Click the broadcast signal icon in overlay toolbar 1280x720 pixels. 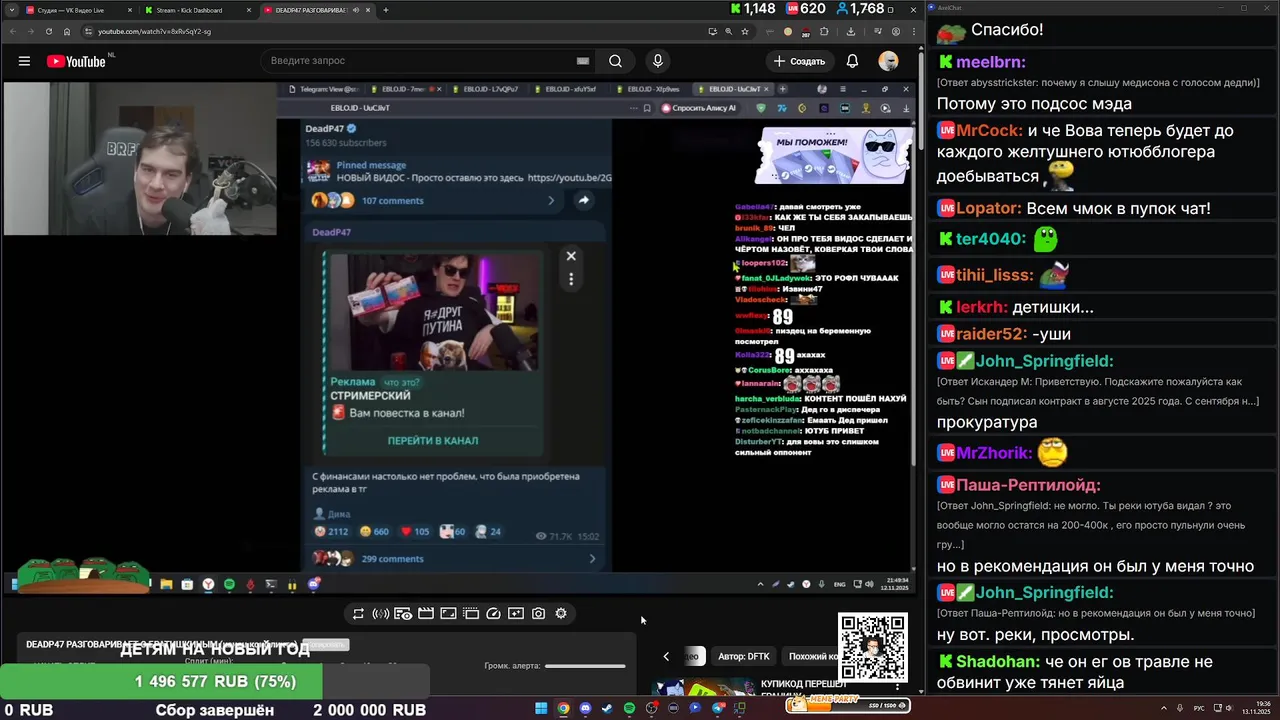tap(381, 613)
